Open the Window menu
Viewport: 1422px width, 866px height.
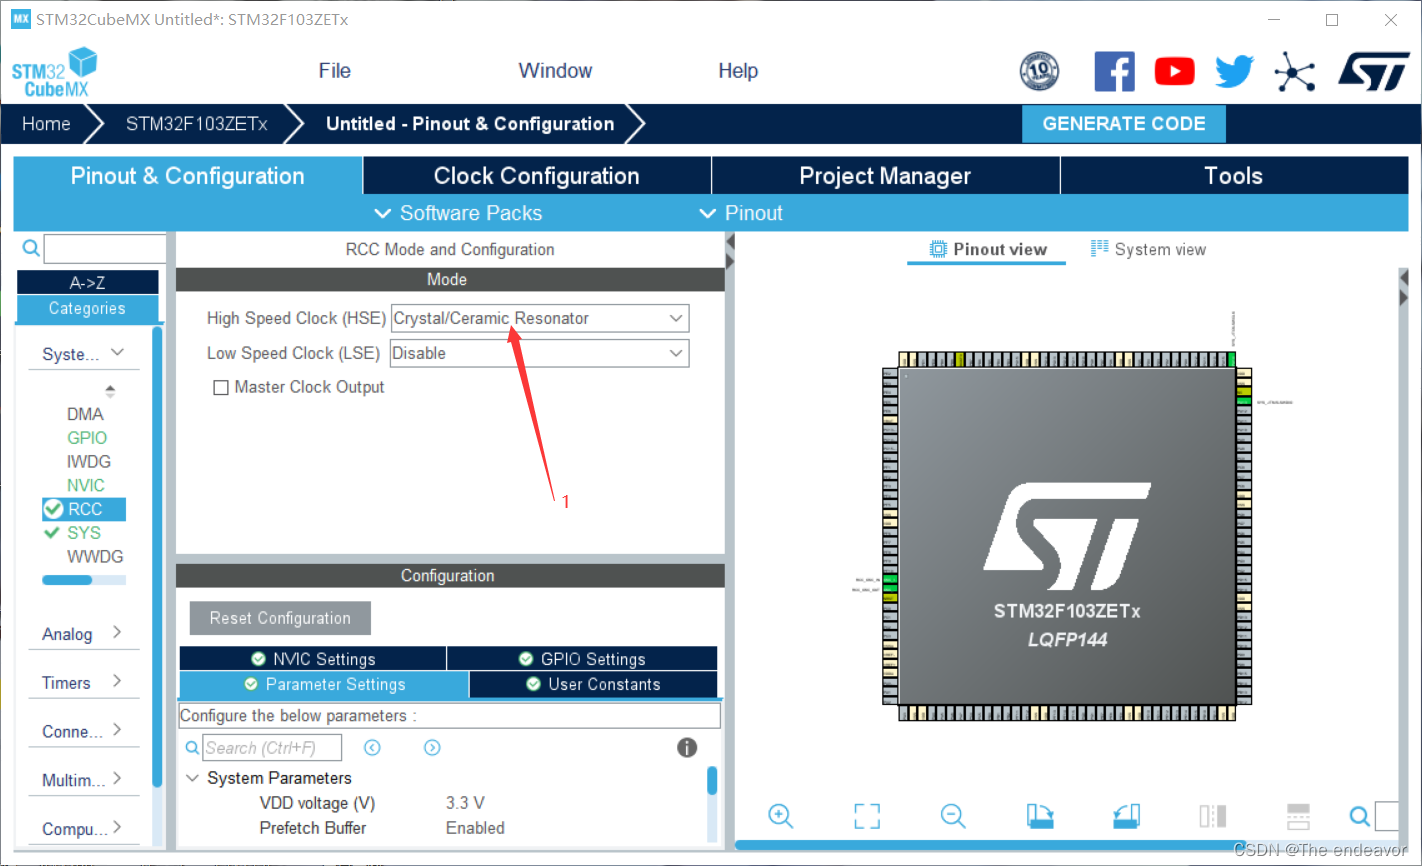click(x=555, y=71)
